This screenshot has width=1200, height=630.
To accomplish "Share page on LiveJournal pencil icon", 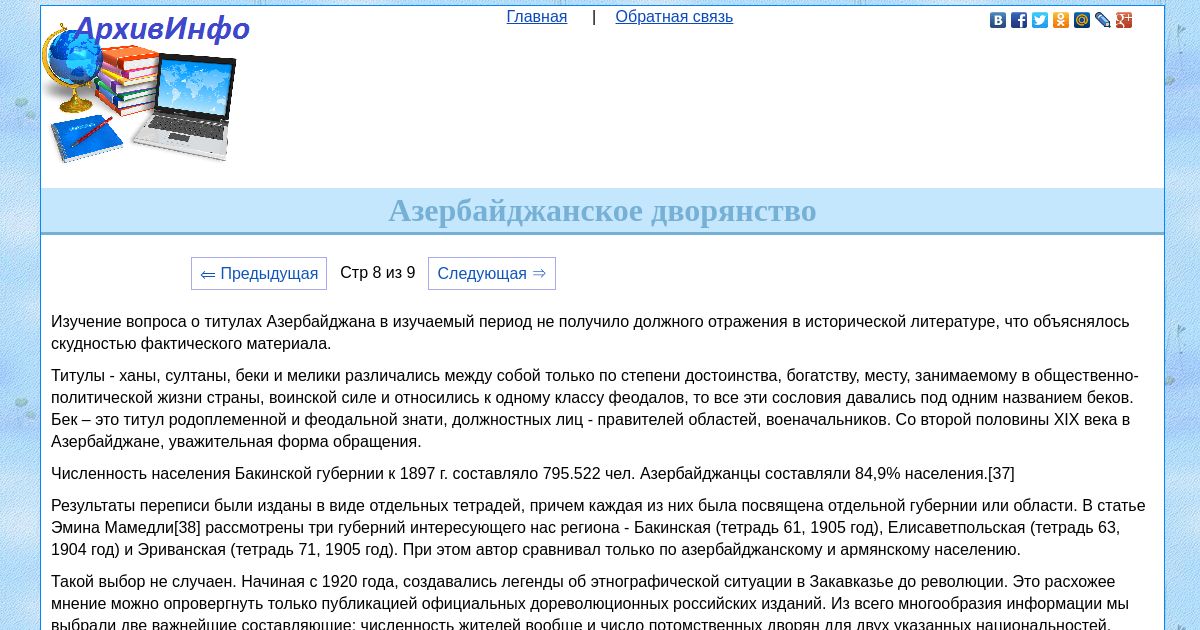I will click(x=1103, y=20).
